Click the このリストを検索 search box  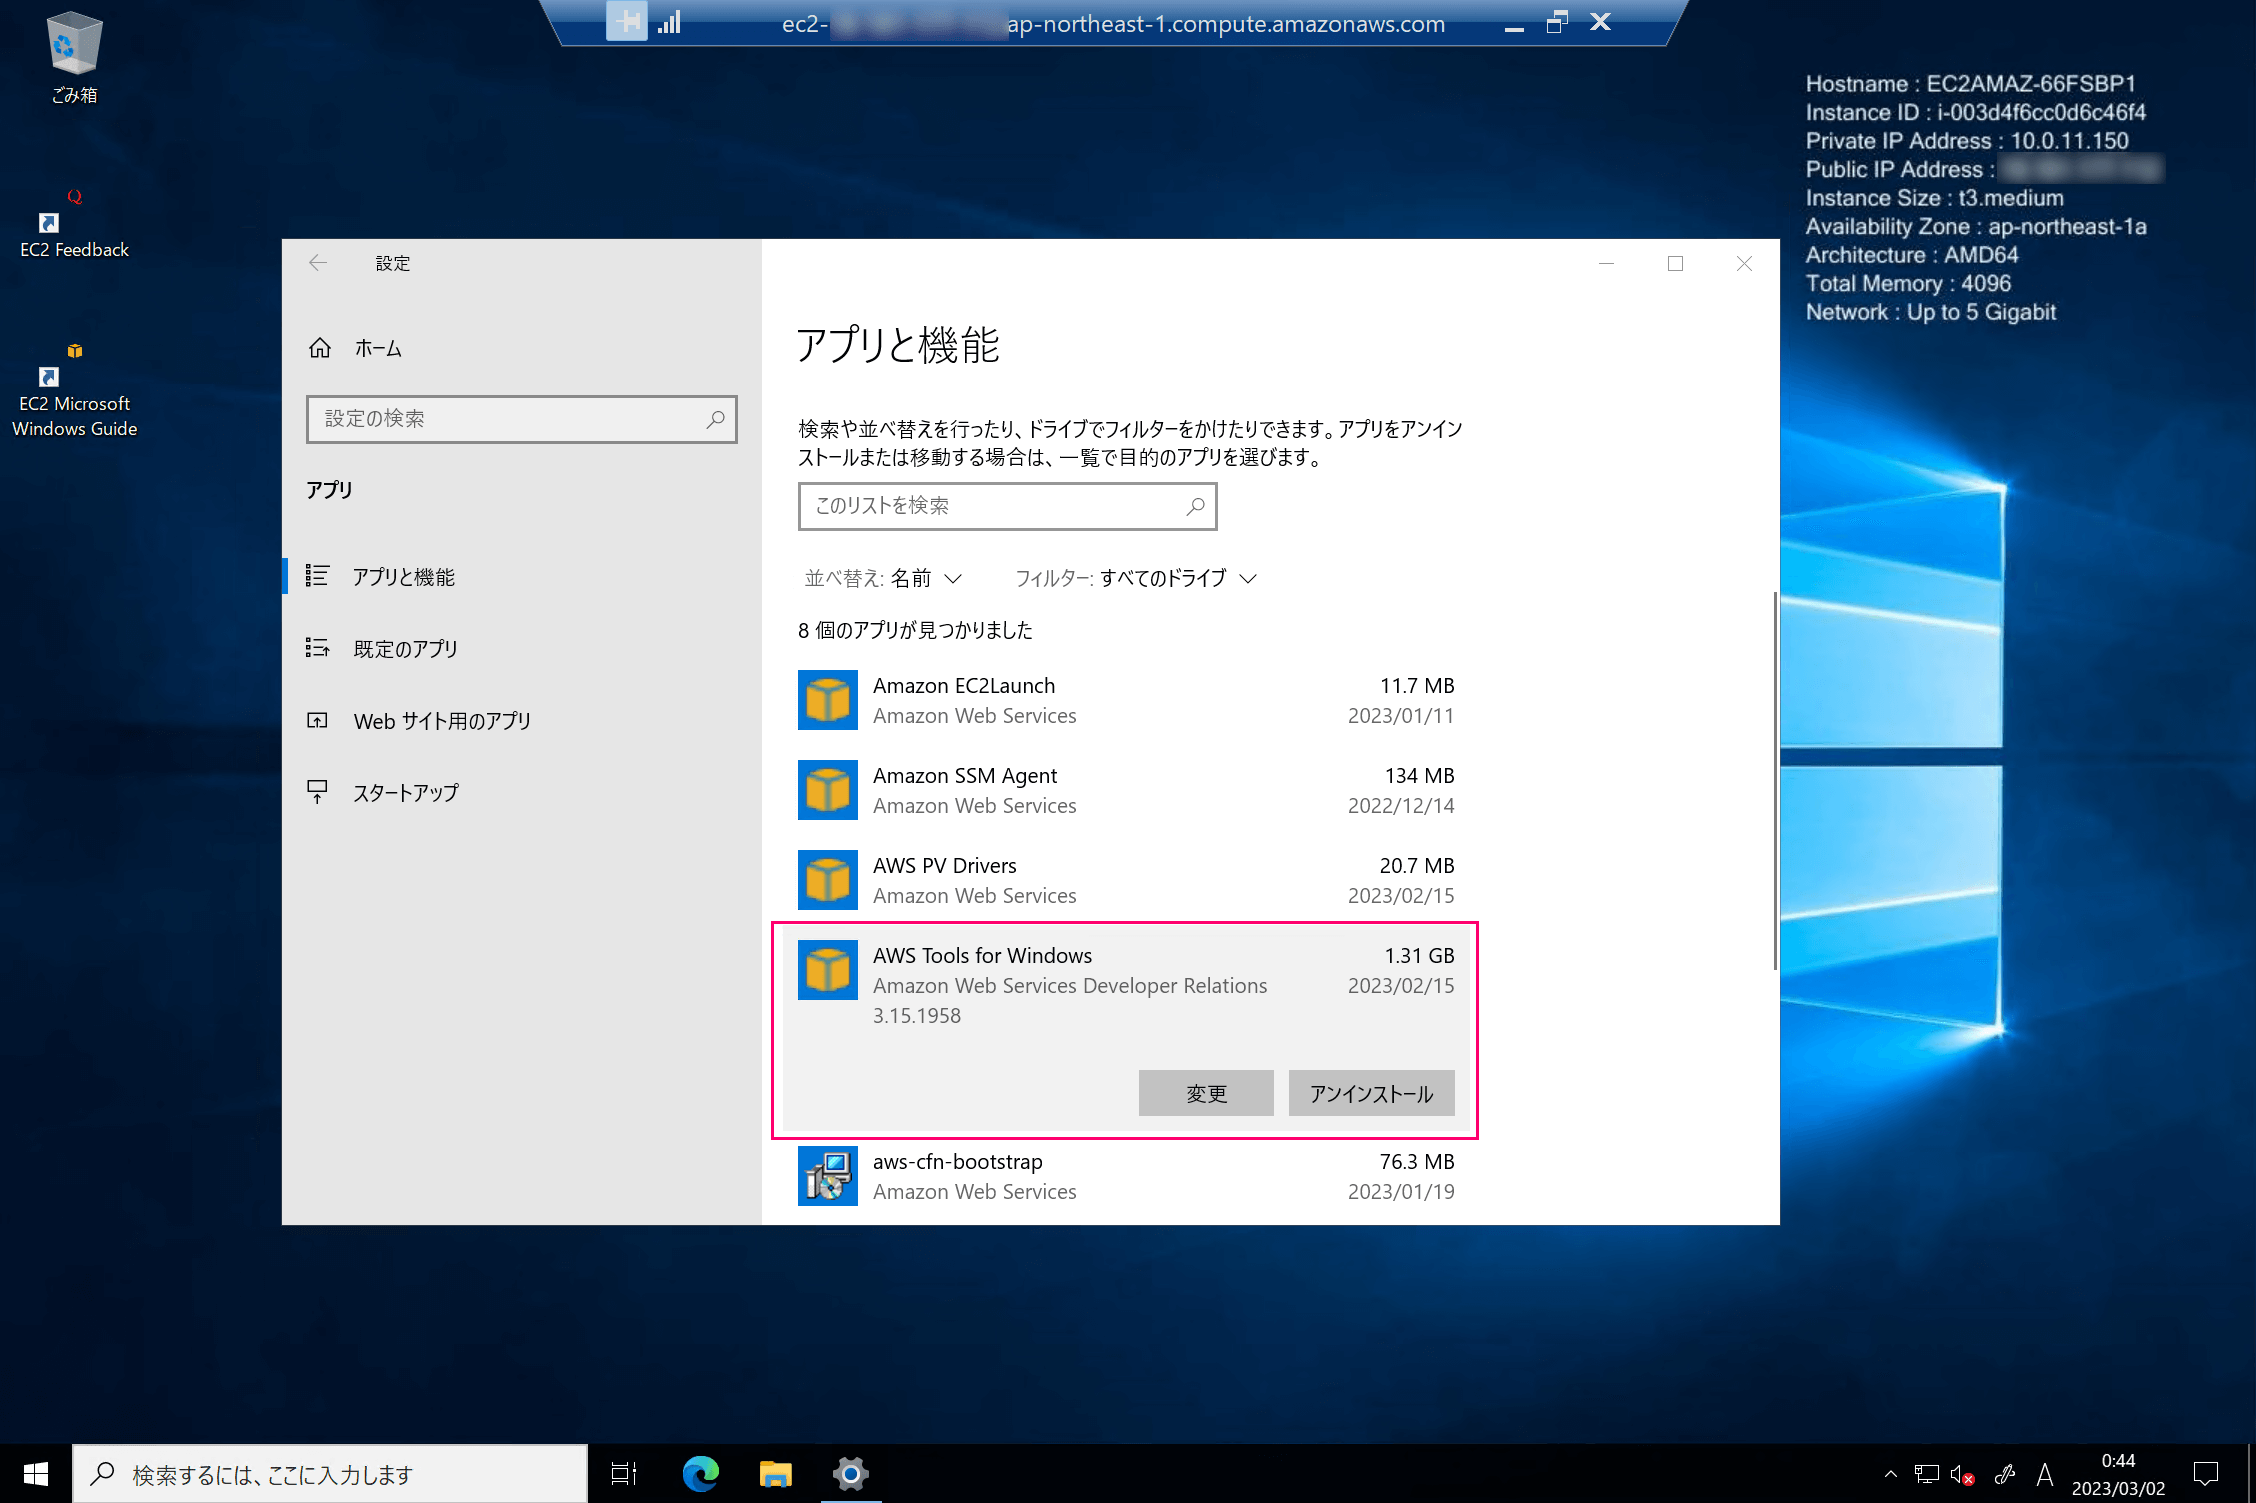[1007, 506]
